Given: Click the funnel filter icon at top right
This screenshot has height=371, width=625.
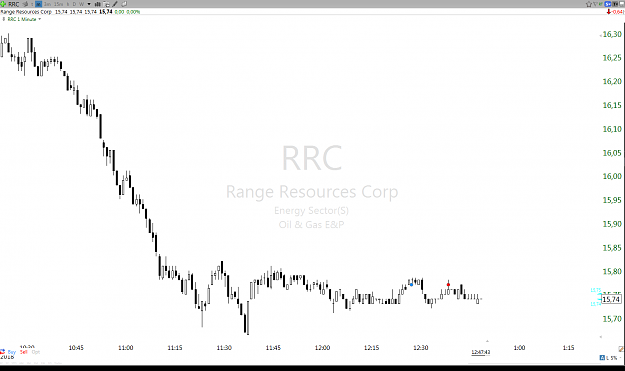Looking at the screenshot, I should point(595,4).
